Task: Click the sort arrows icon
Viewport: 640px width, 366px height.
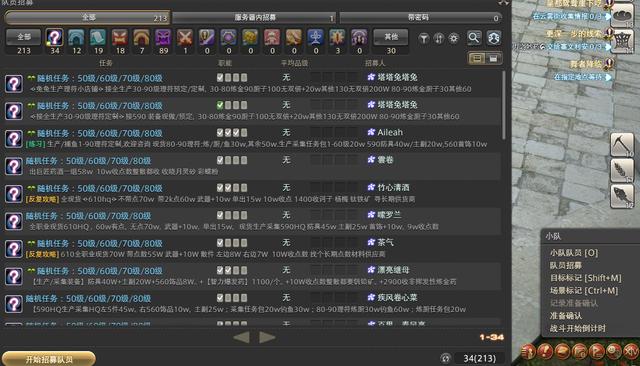Action: tap(439, 39)
